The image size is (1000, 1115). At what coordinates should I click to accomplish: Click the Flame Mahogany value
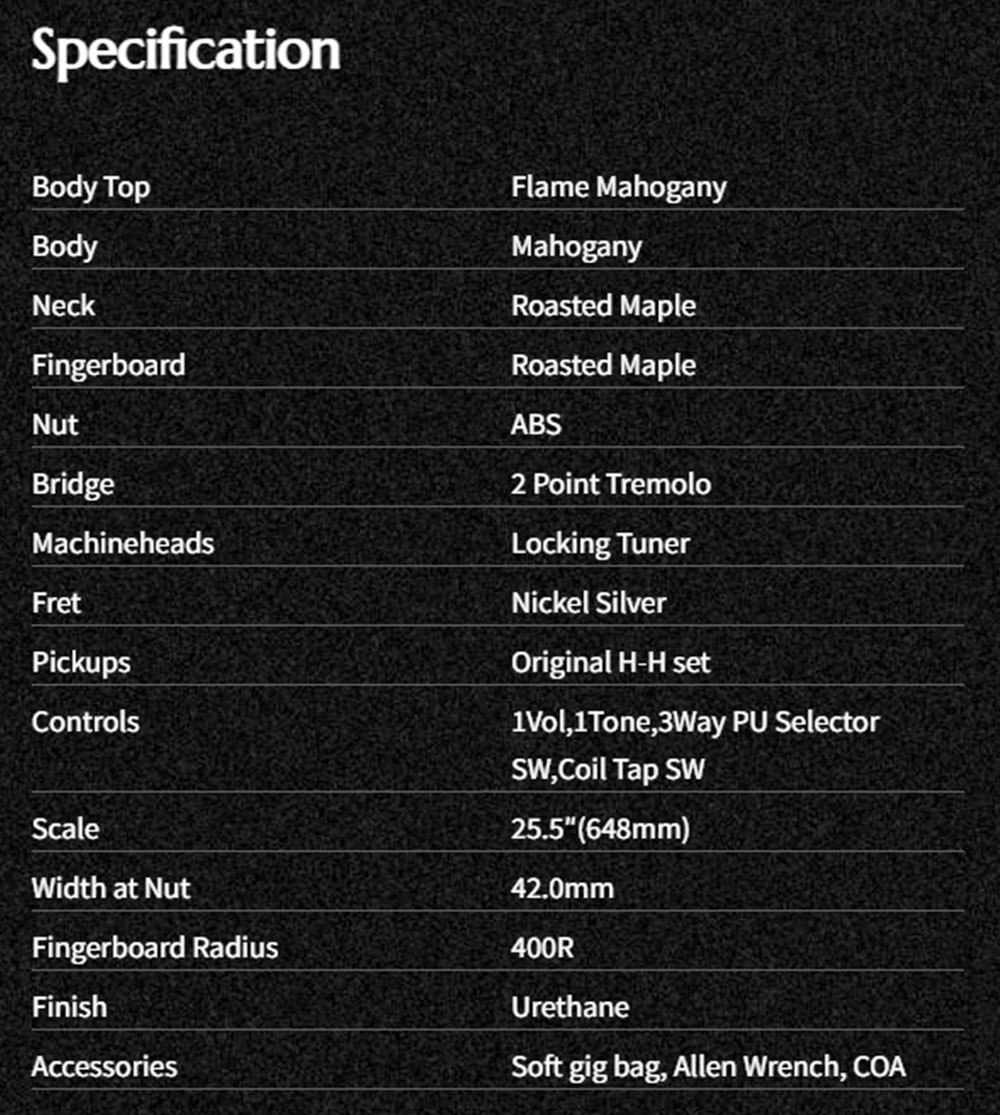tap(619, 188)
